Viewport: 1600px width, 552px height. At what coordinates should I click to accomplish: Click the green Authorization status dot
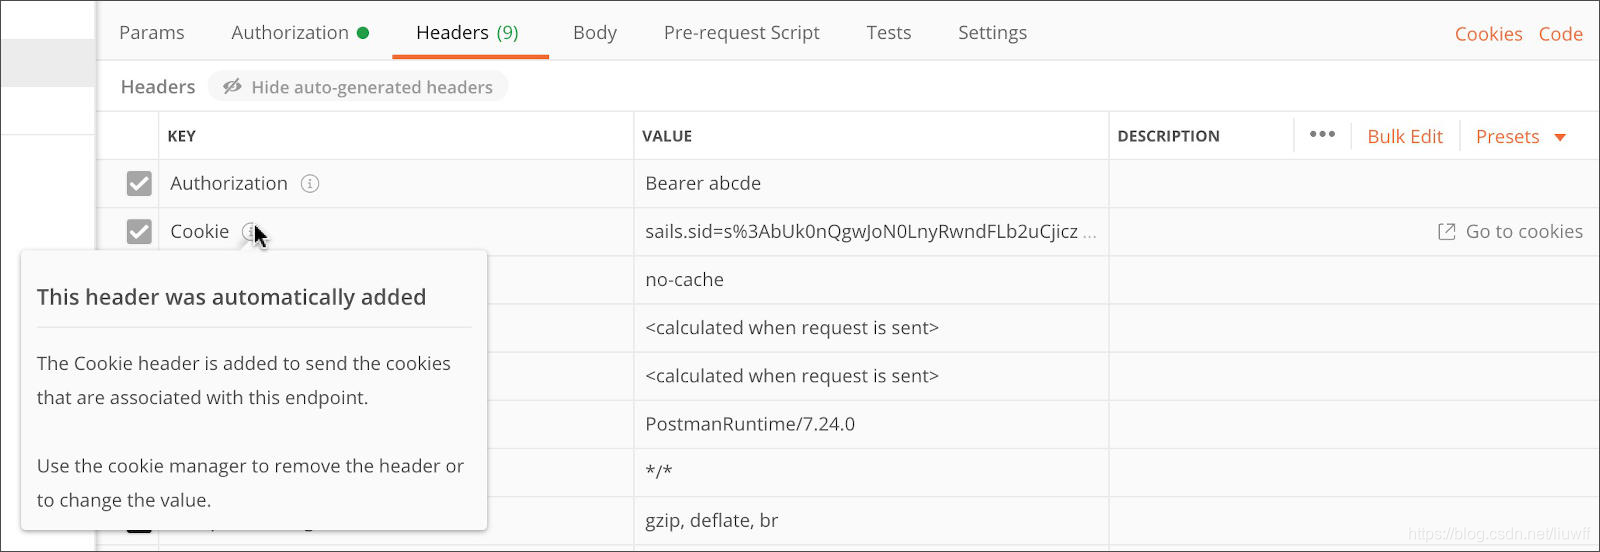coord(363,33)
